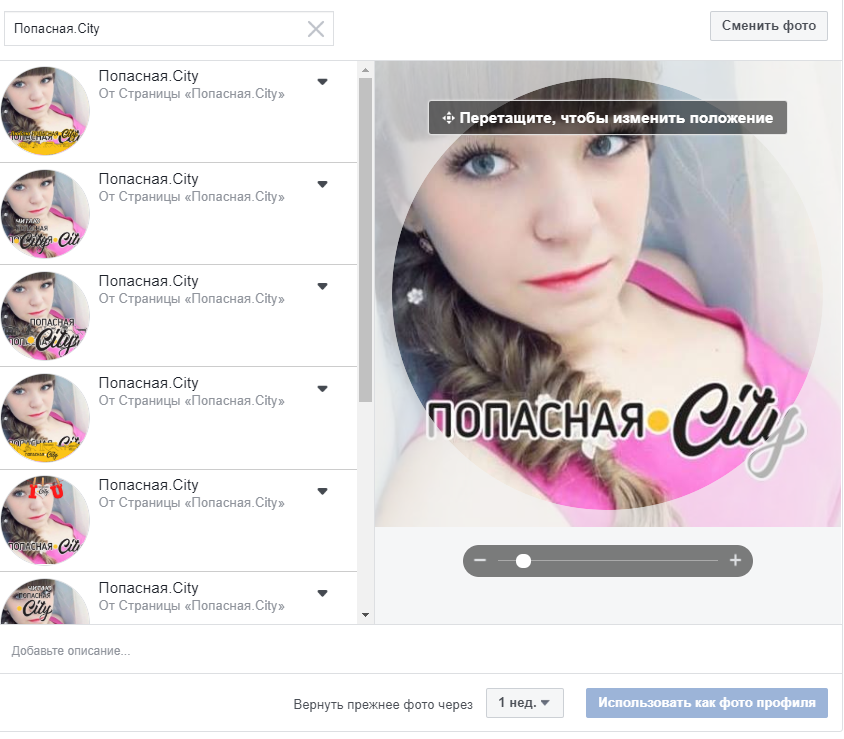Click the frame list scroll-up arrow
Viewport: 844px width, 739px height.
365,70
